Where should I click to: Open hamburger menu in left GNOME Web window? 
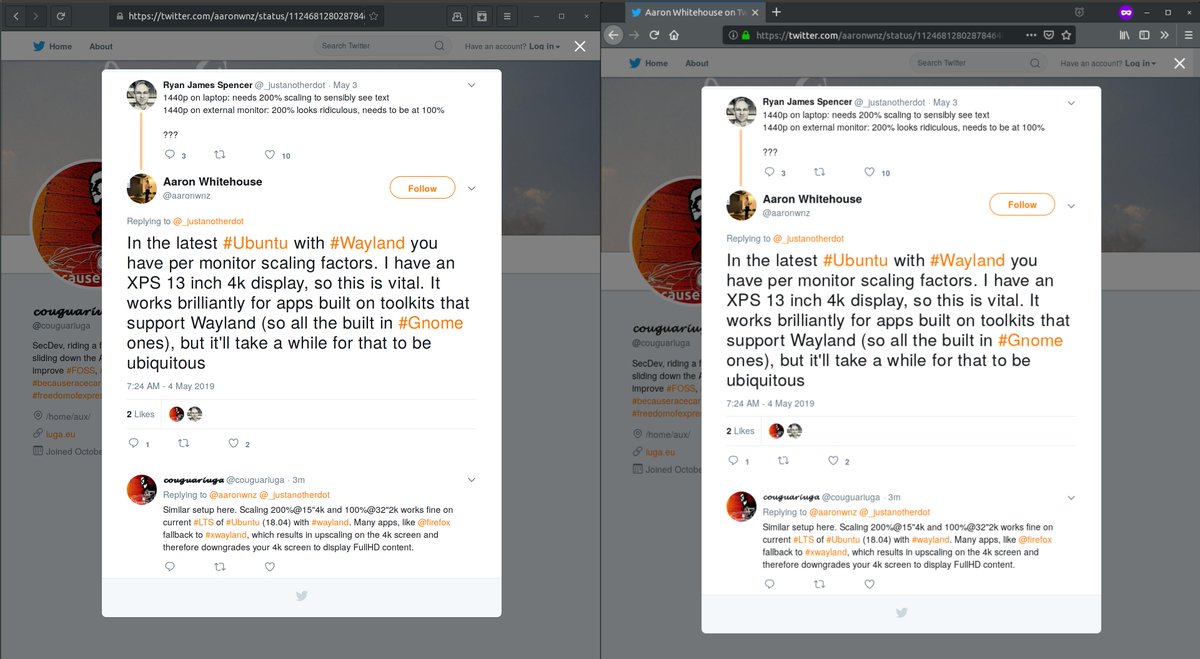click(508, 16)
